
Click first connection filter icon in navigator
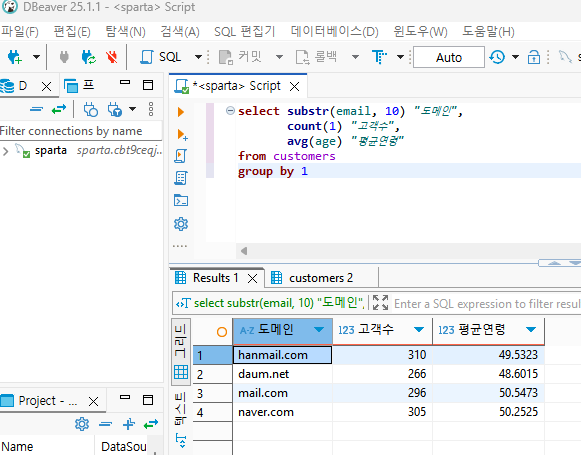tap(90, 109)
